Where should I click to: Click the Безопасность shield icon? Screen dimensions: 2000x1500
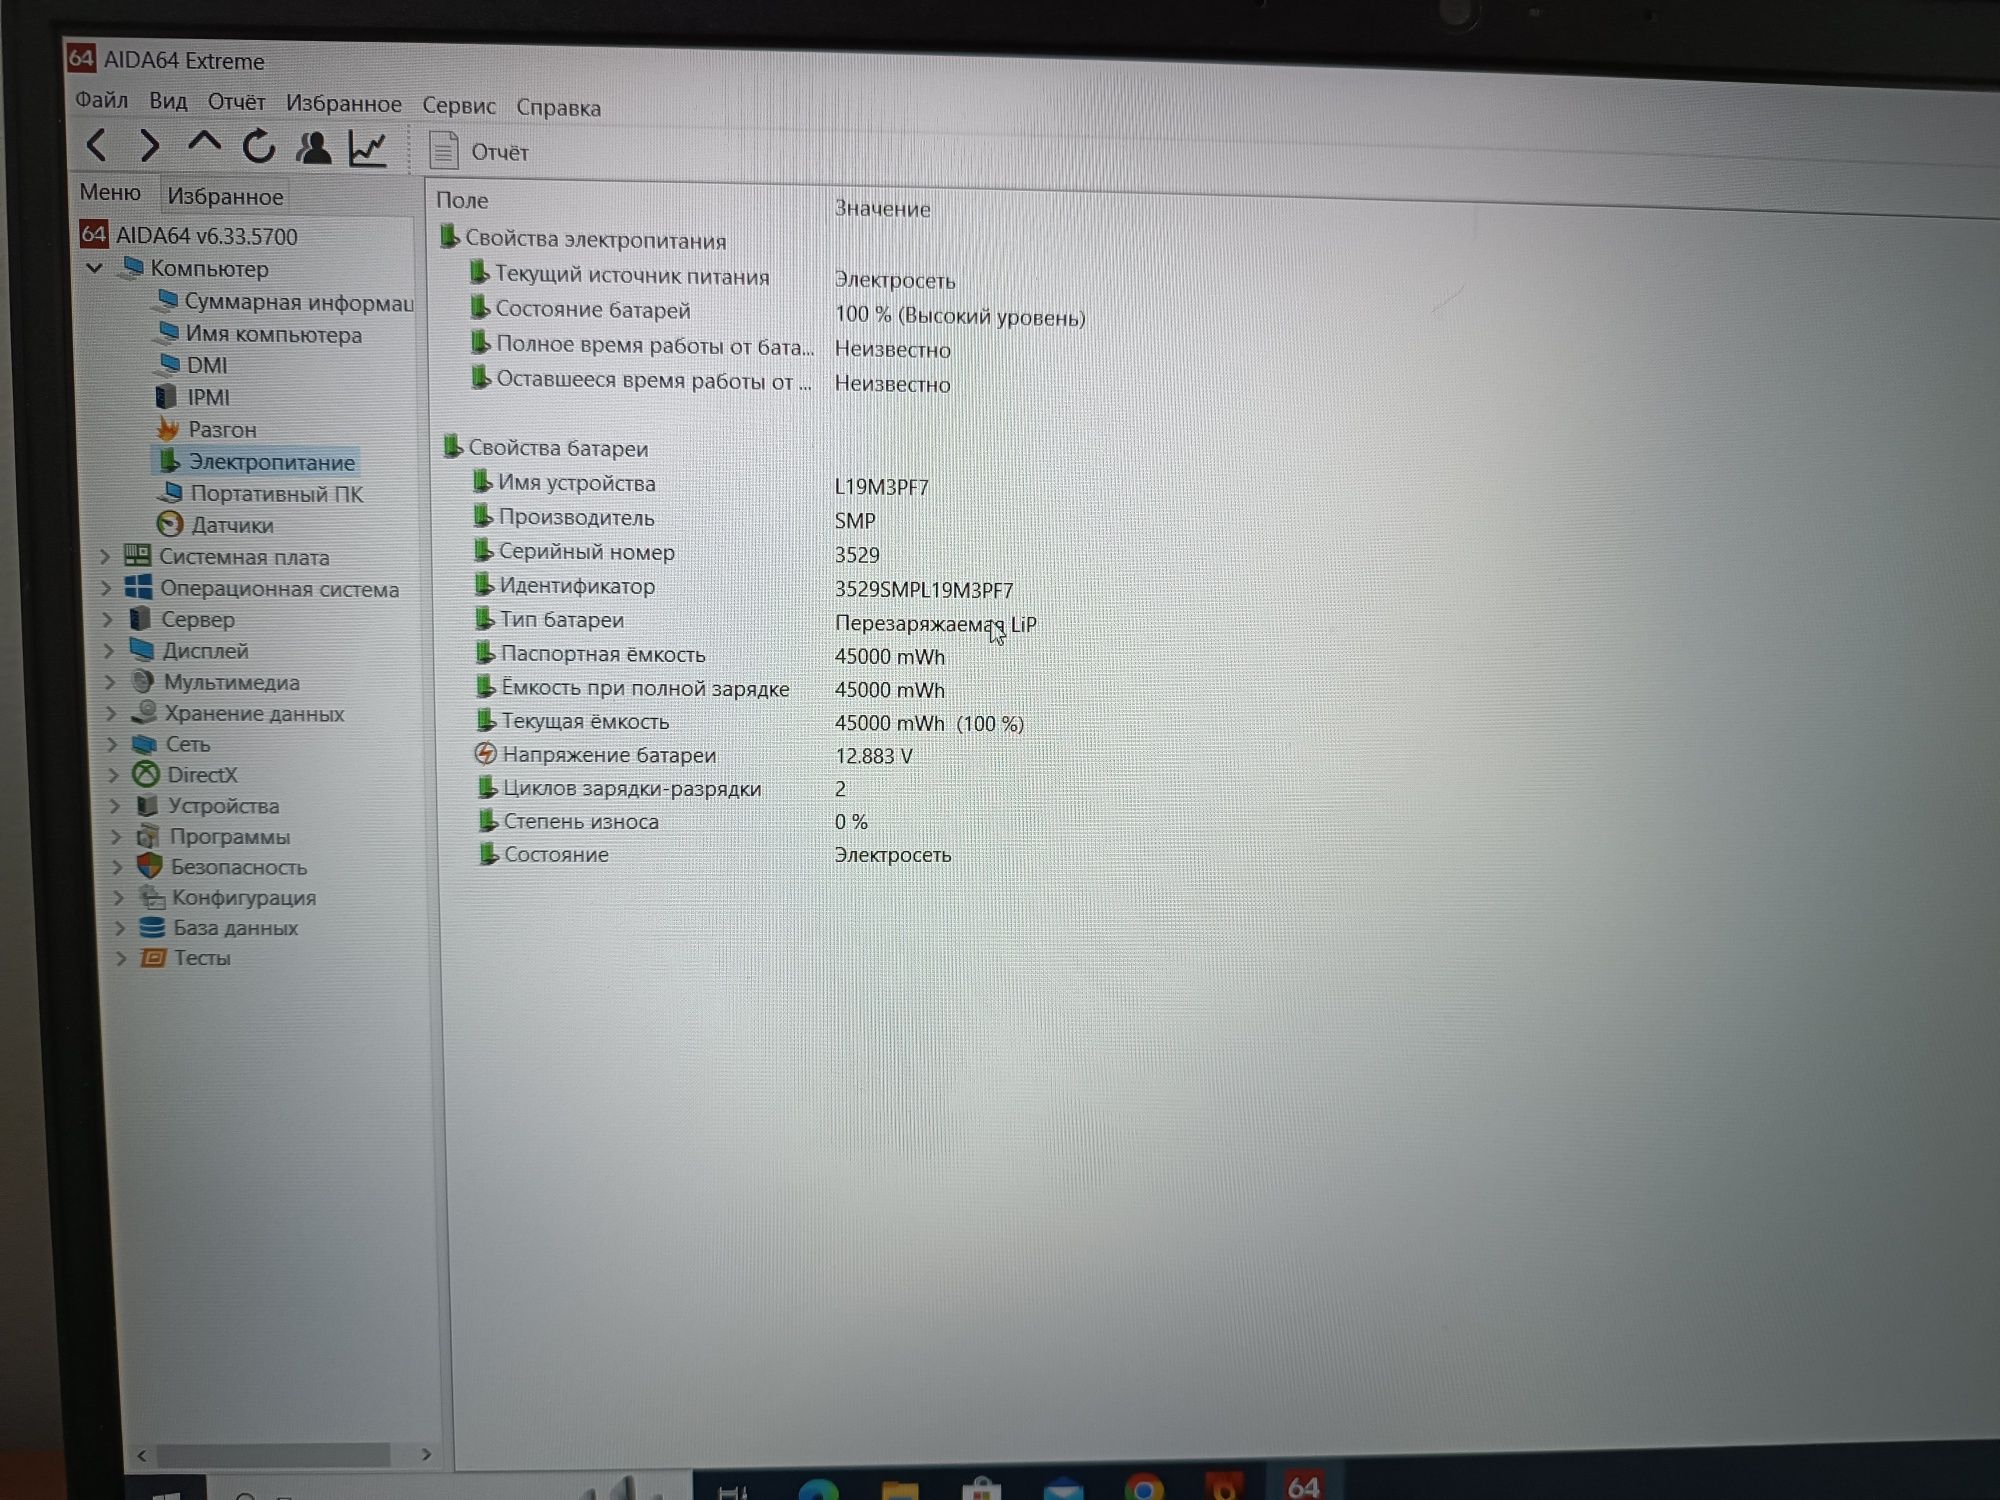click(149, 866)
